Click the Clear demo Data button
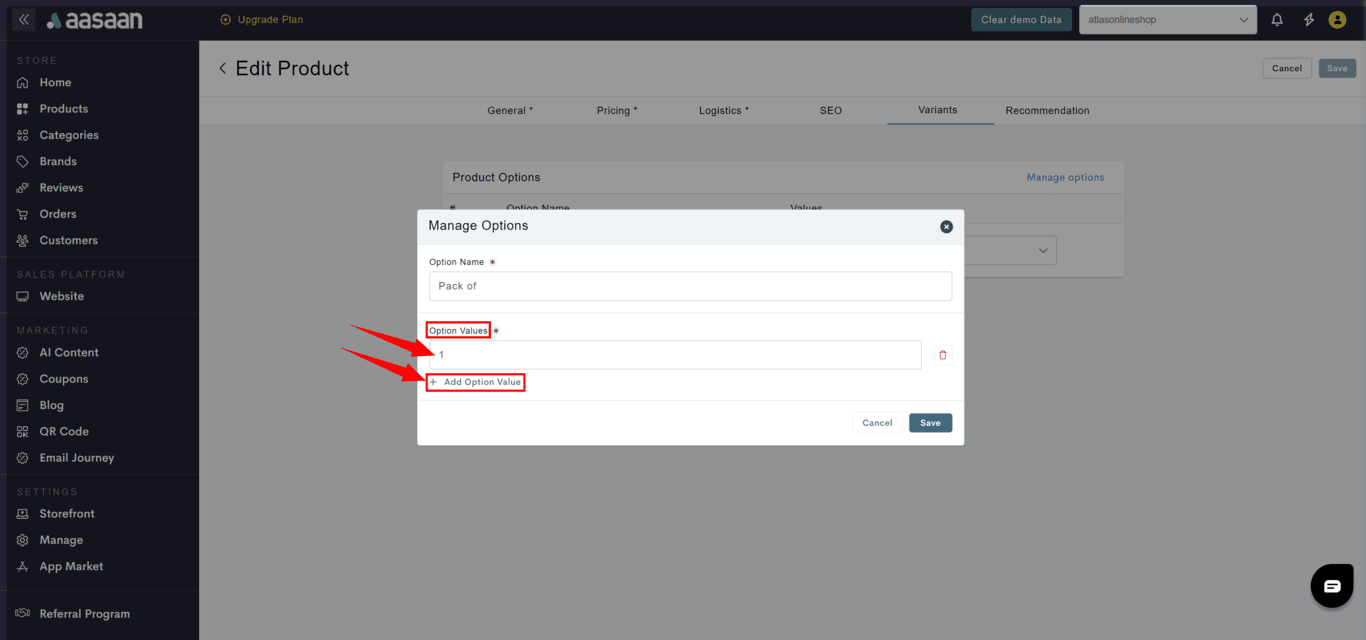 (1021, 20)
